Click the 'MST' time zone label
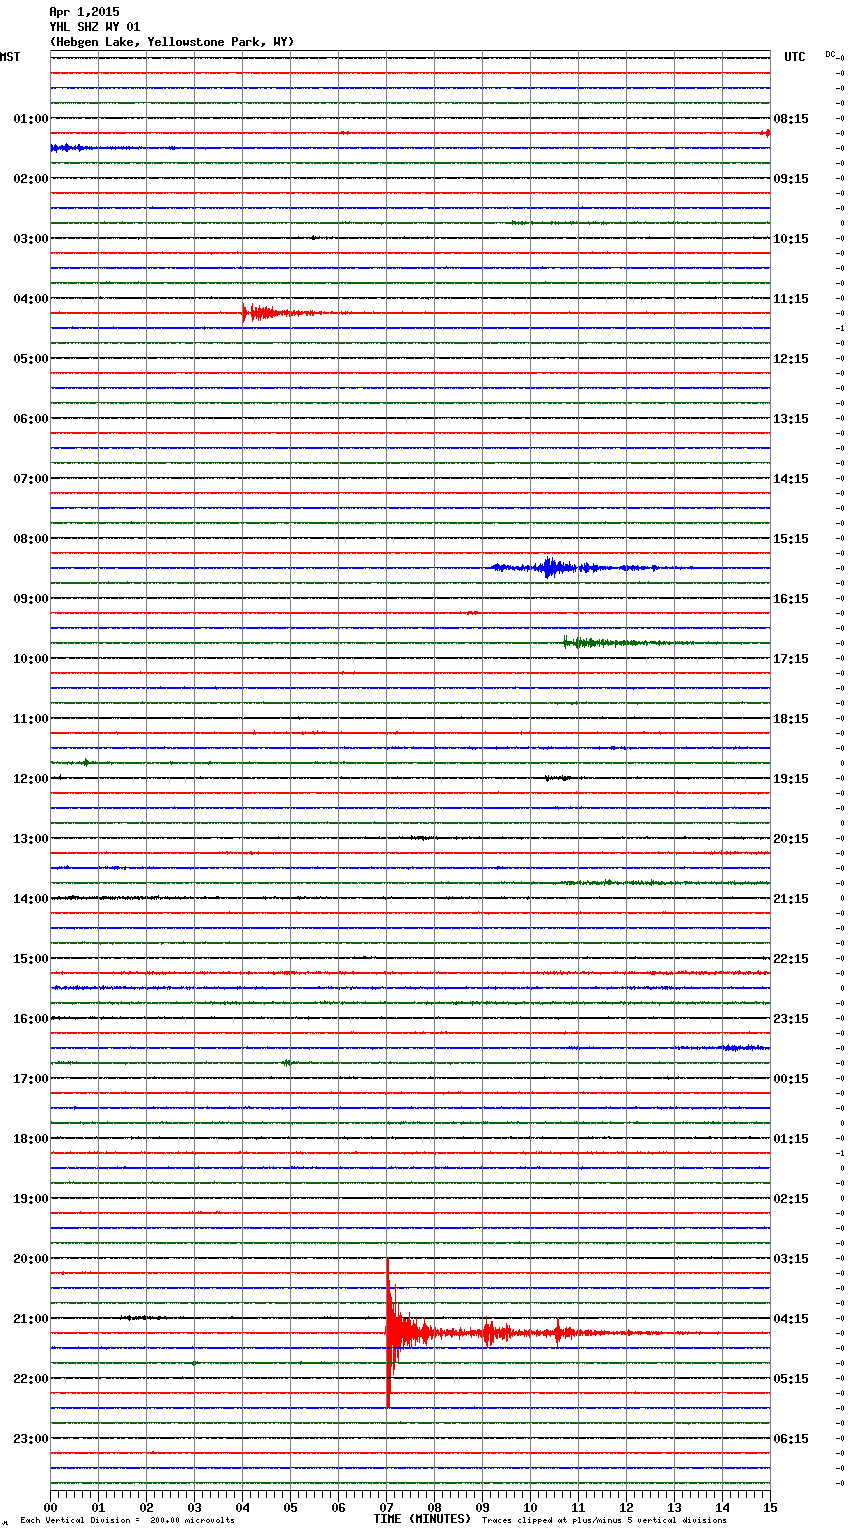This screenshot has width=850, height=1534. pyautogui.click(x=10, y=57)
